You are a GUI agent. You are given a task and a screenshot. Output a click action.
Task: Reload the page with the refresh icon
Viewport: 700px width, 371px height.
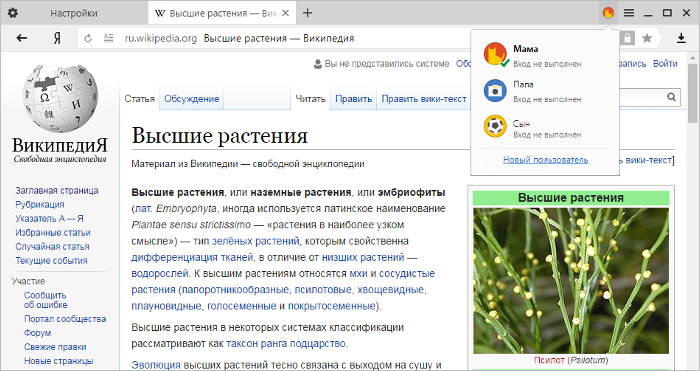[x=88, y=38]
